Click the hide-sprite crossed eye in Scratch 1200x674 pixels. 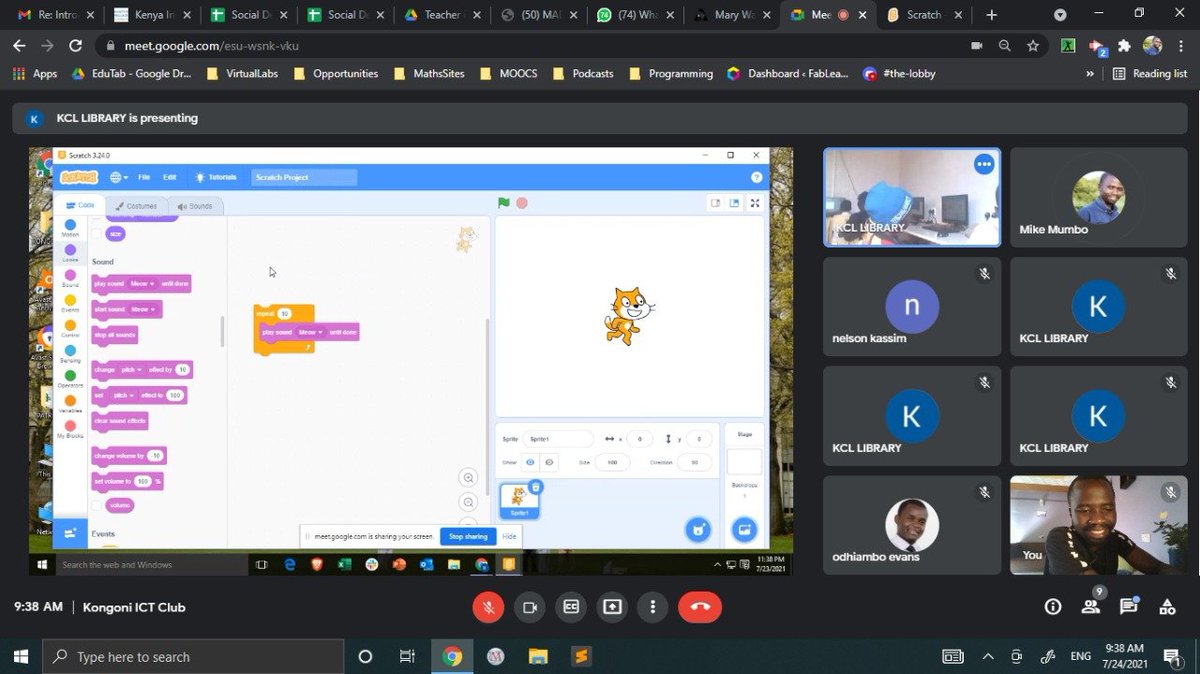tap(549, 462)
